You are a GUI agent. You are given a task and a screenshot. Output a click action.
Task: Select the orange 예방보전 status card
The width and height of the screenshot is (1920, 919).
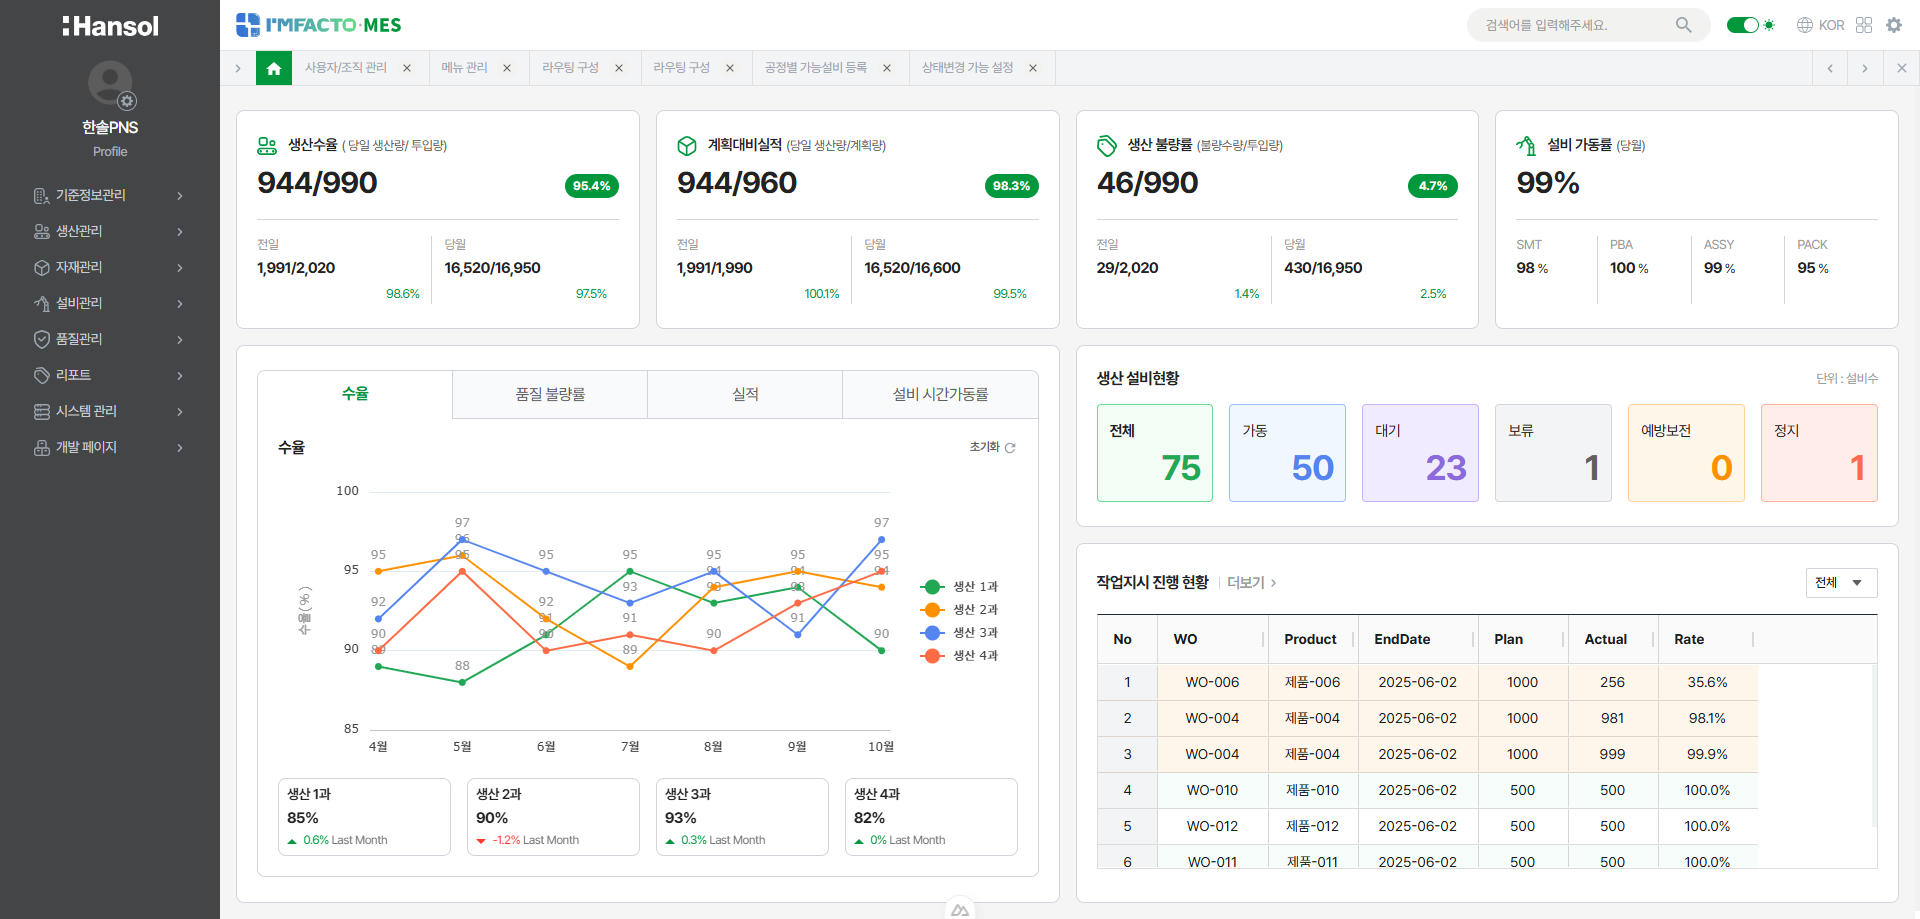click(x=1686, y=453)
